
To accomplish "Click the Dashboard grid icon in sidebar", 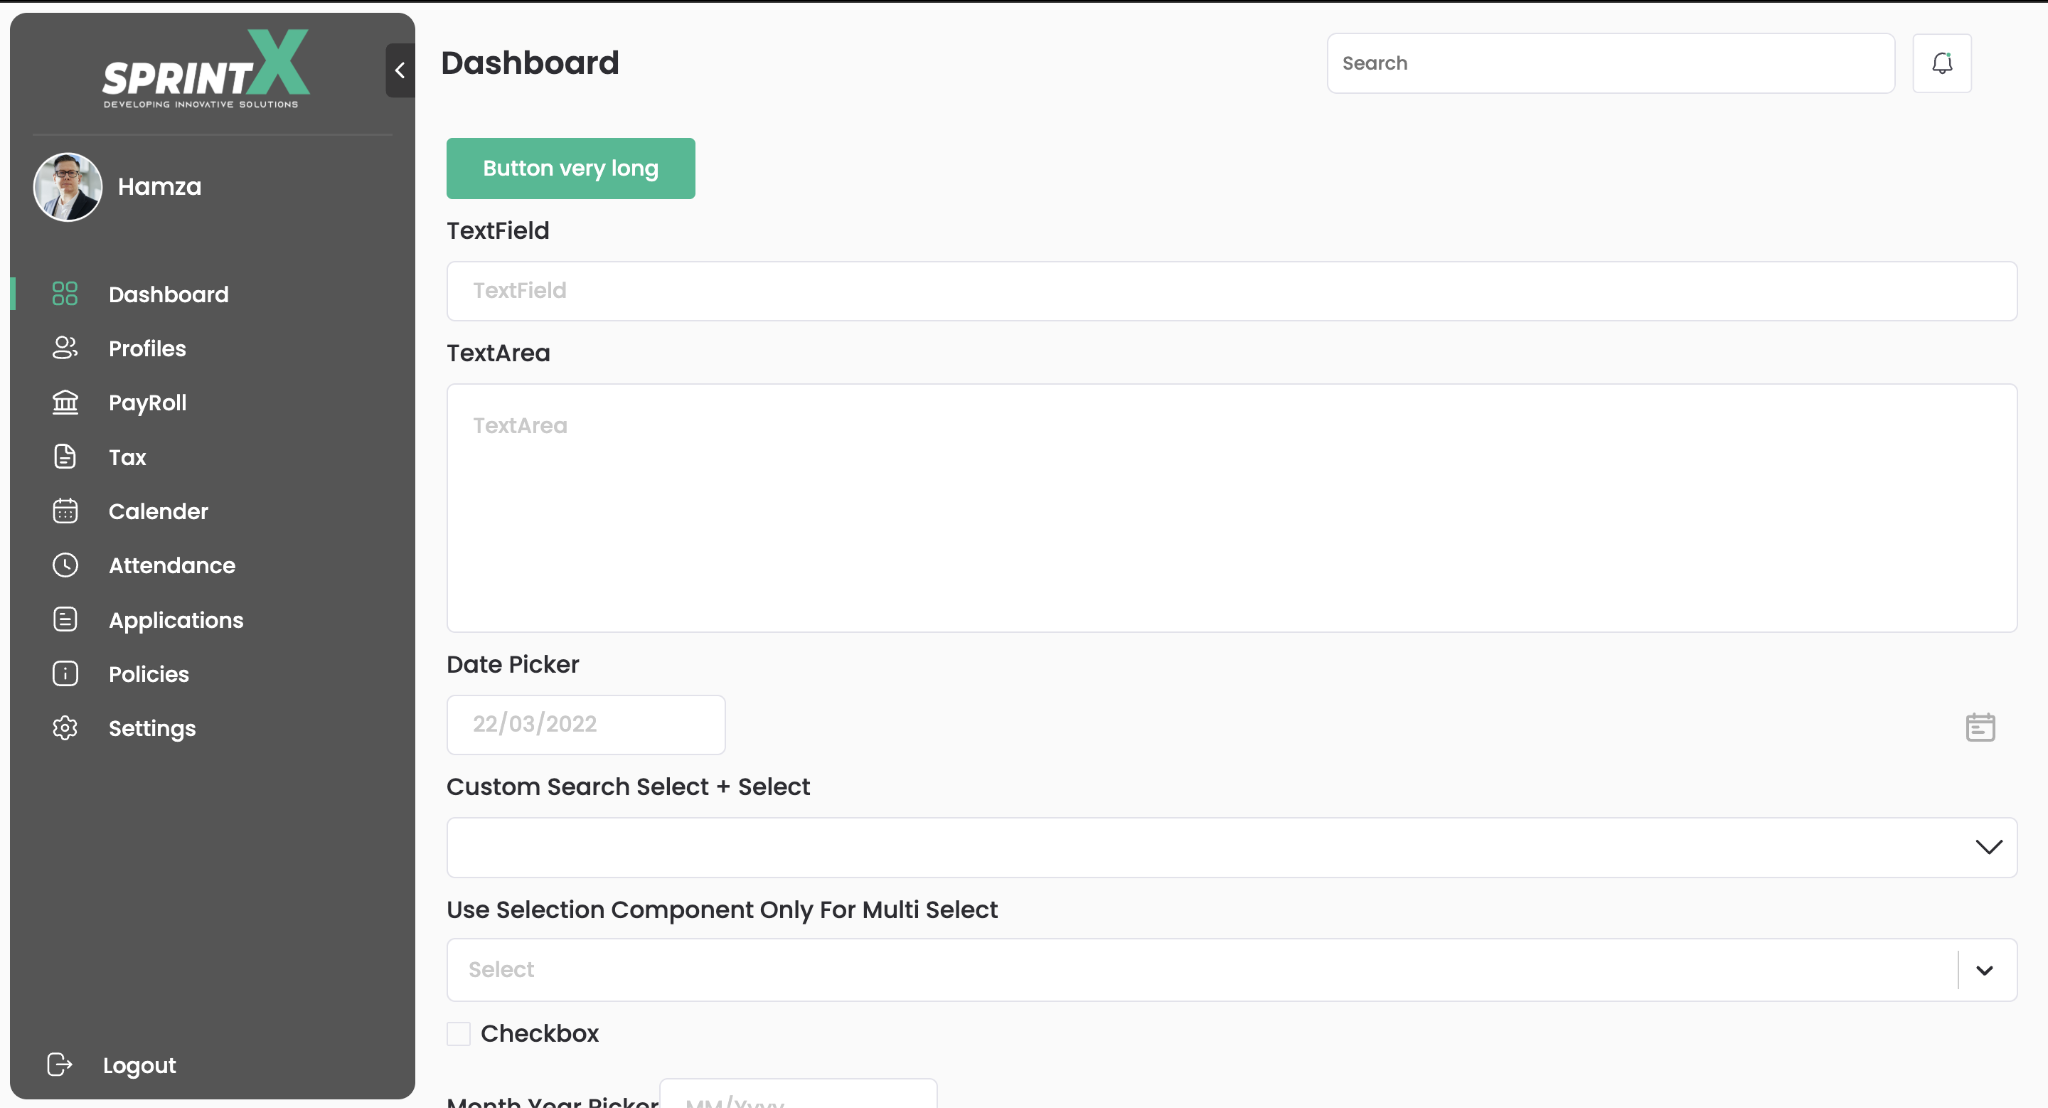I will point(65,294).
